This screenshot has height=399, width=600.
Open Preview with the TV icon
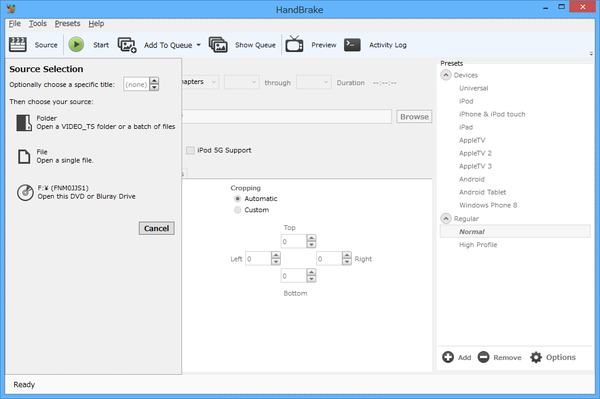pos(294,44)
